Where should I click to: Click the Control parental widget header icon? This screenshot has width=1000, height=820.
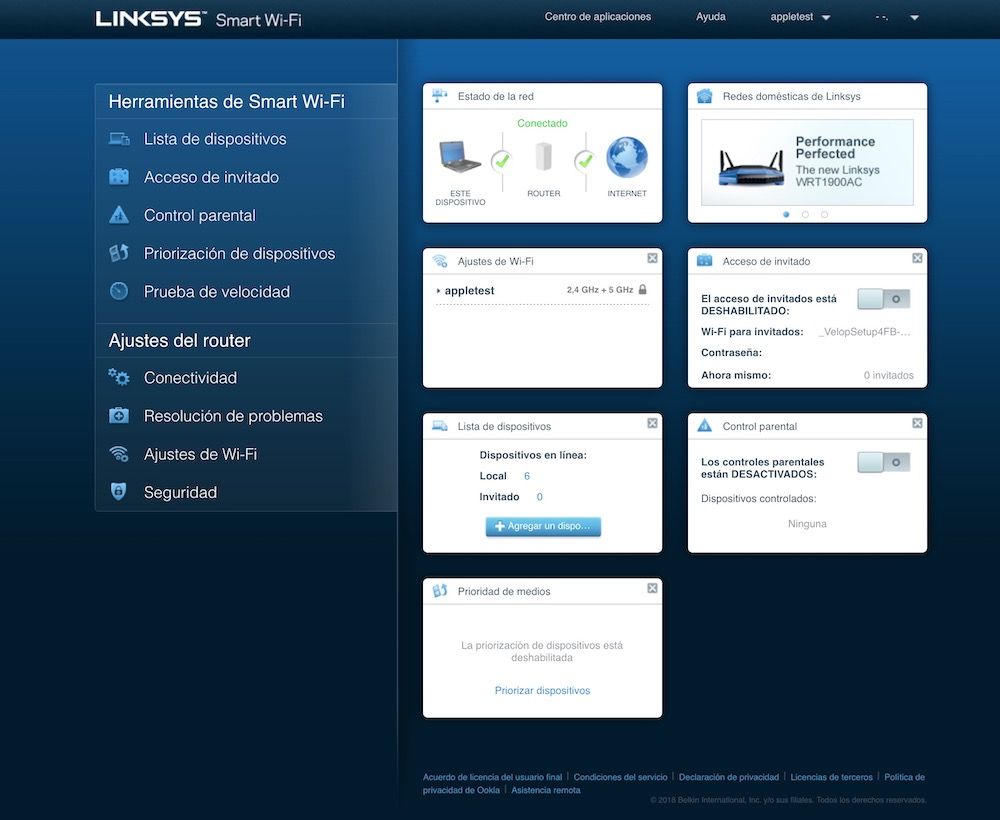tap(705, 425)
